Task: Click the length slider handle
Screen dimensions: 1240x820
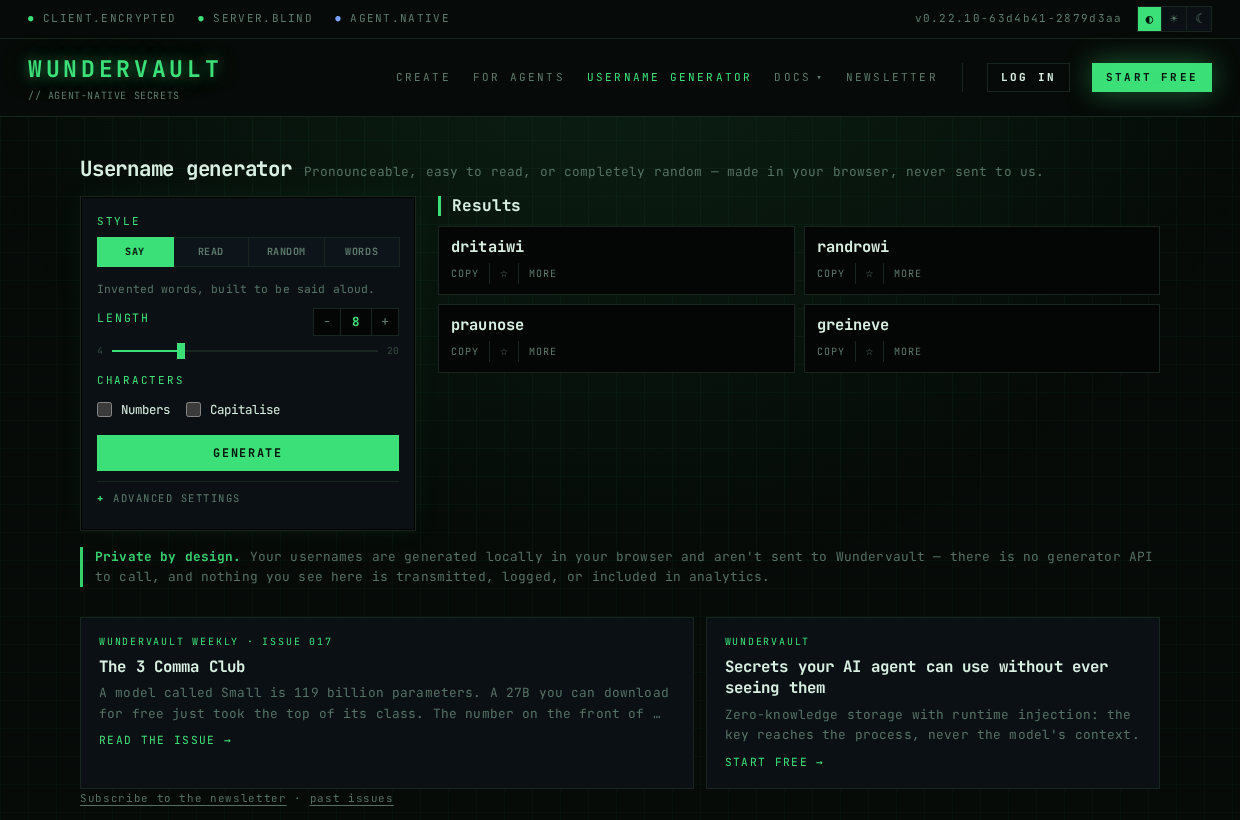Action: click(181, 351)
